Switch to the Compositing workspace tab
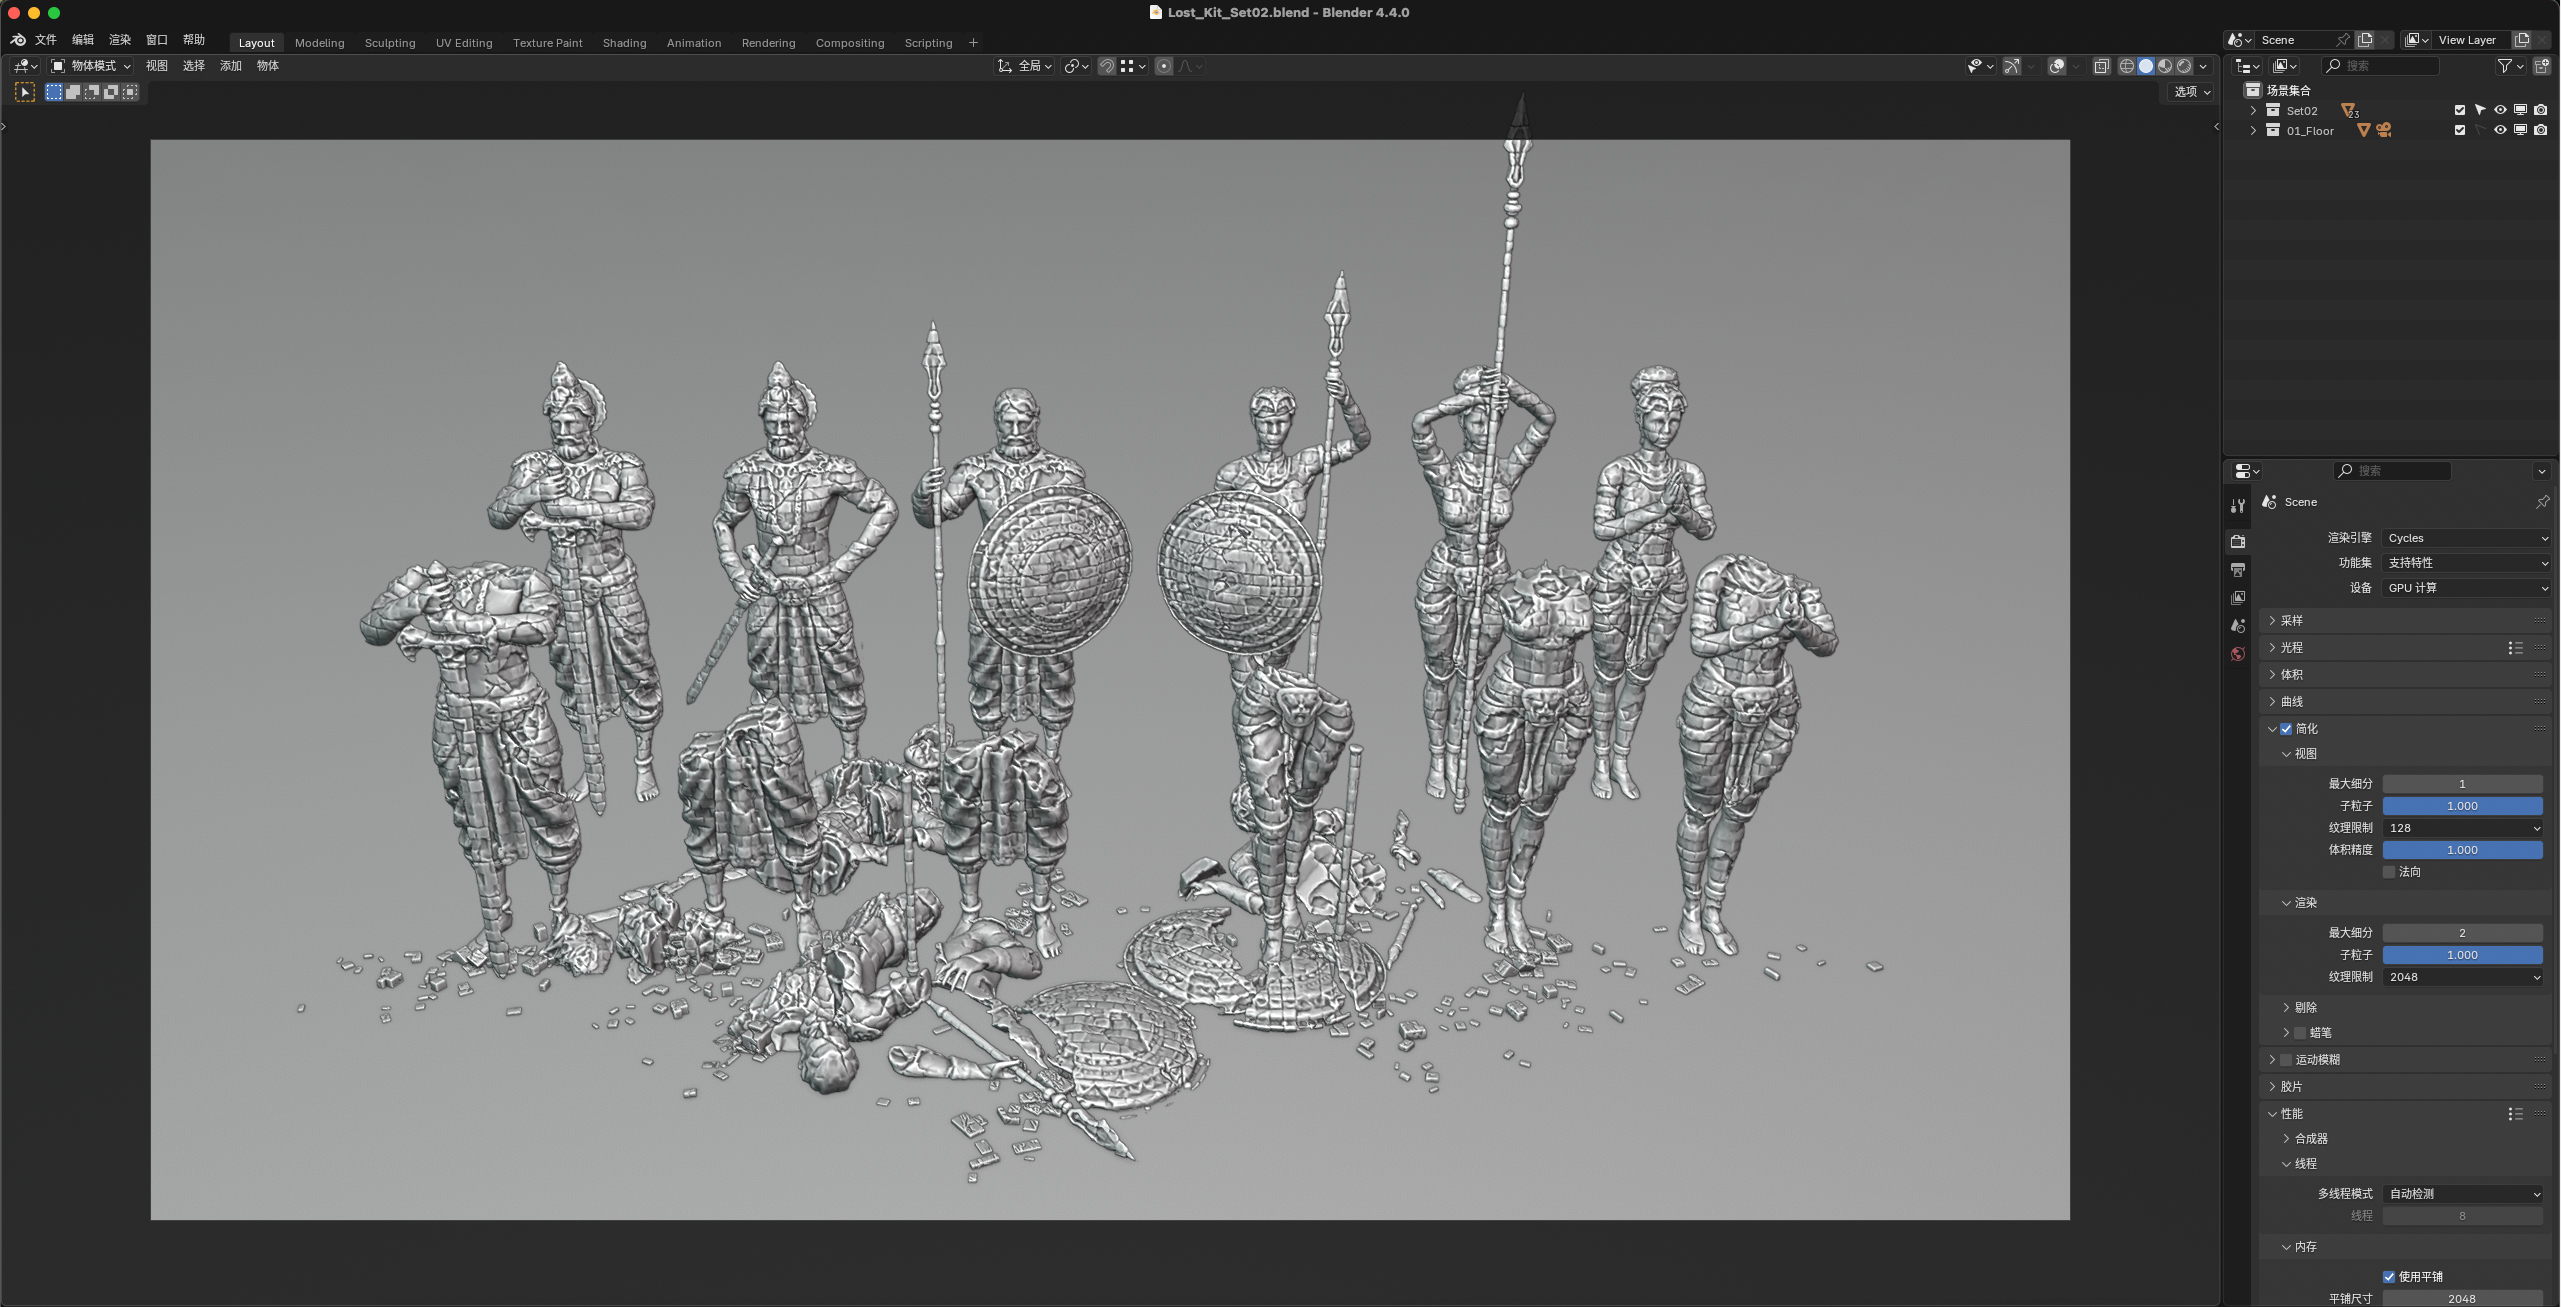This screenshot has width=2561, height=1307. tap(850, 43)
